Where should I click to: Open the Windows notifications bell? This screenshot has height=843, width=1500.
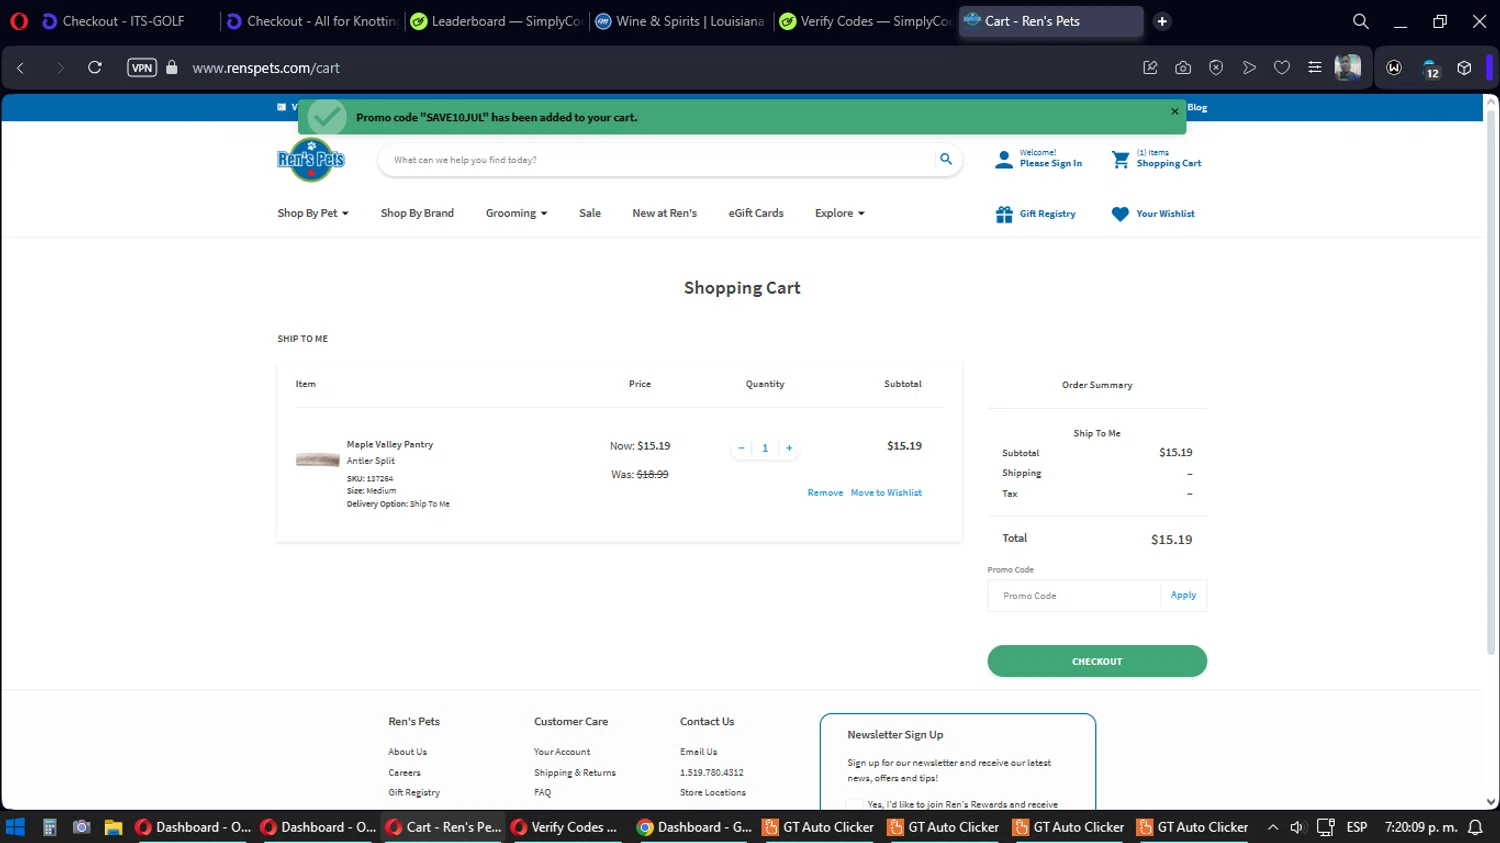[x=1475, y=827]
